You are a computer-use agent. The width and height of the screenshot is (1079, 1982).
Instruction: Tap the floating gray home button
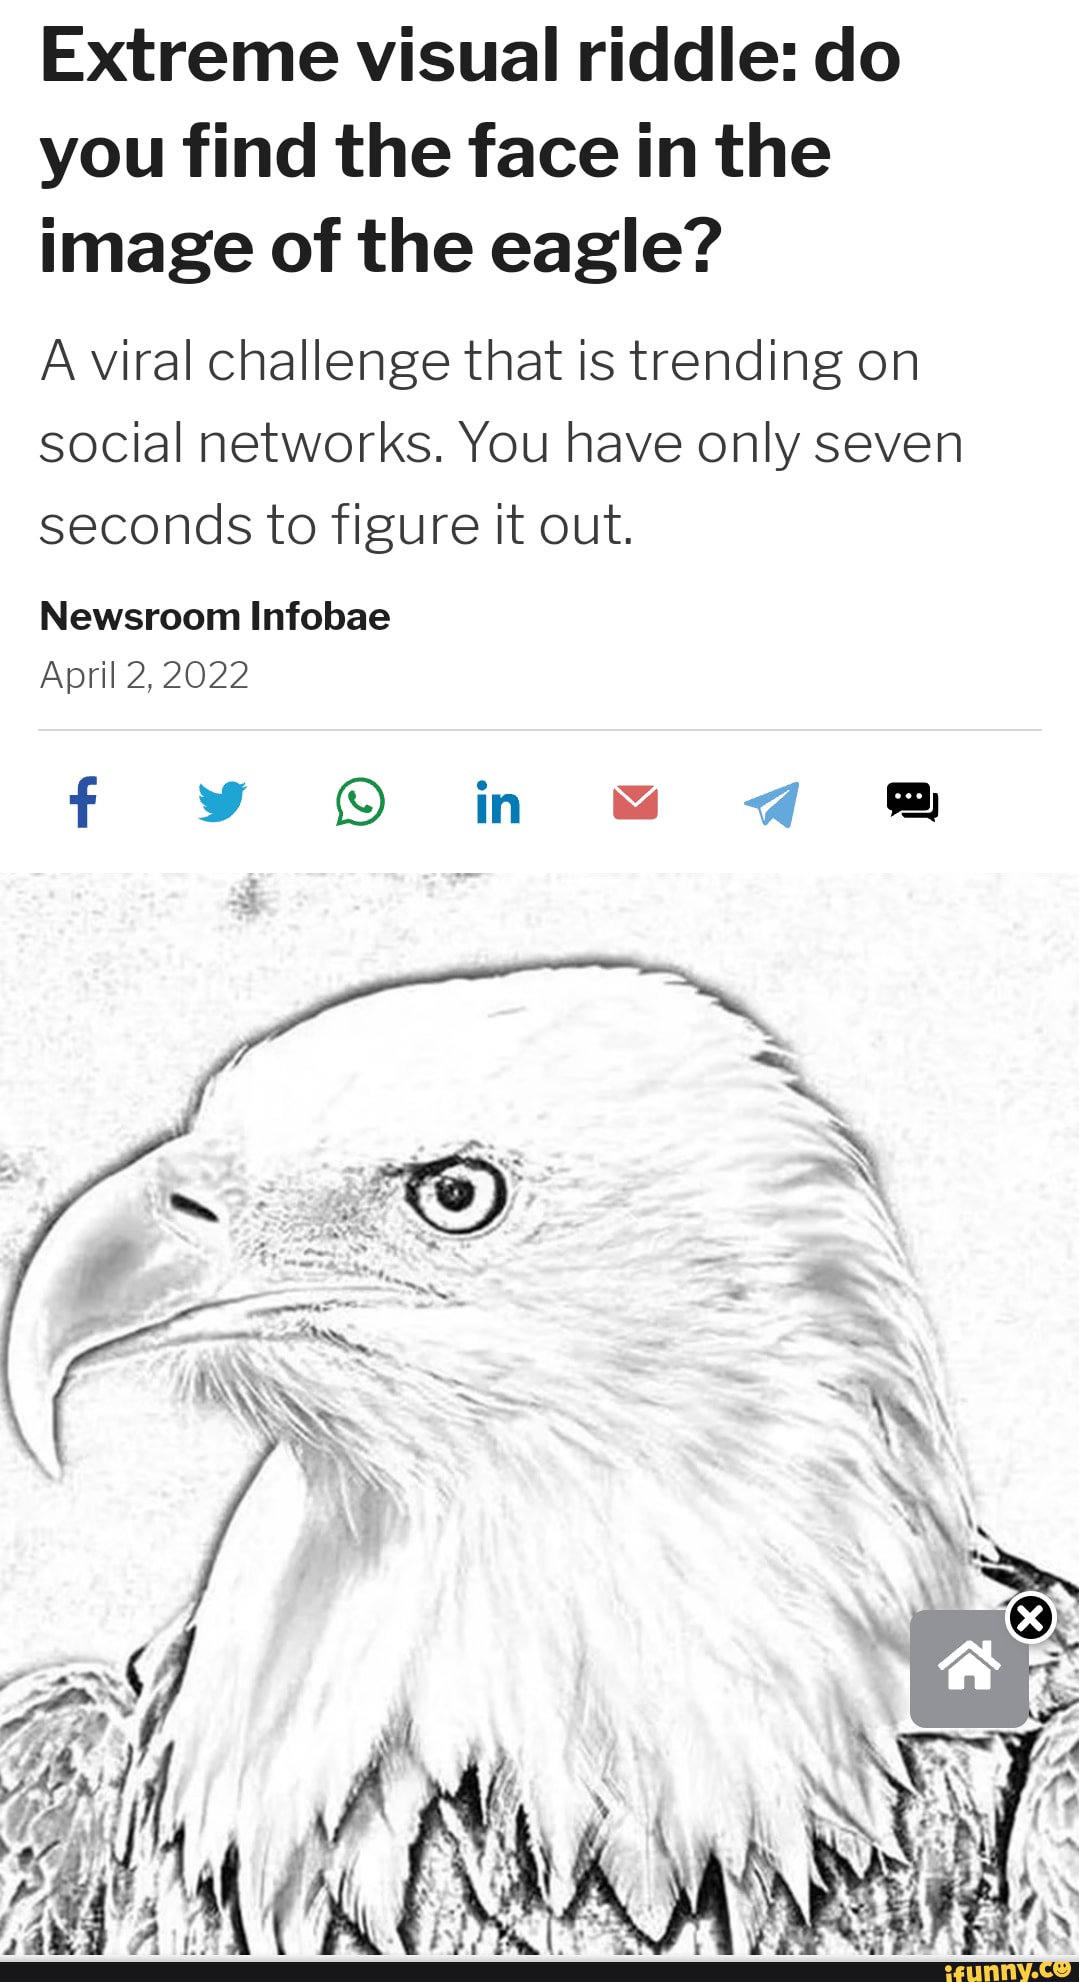pos(969,1668)
